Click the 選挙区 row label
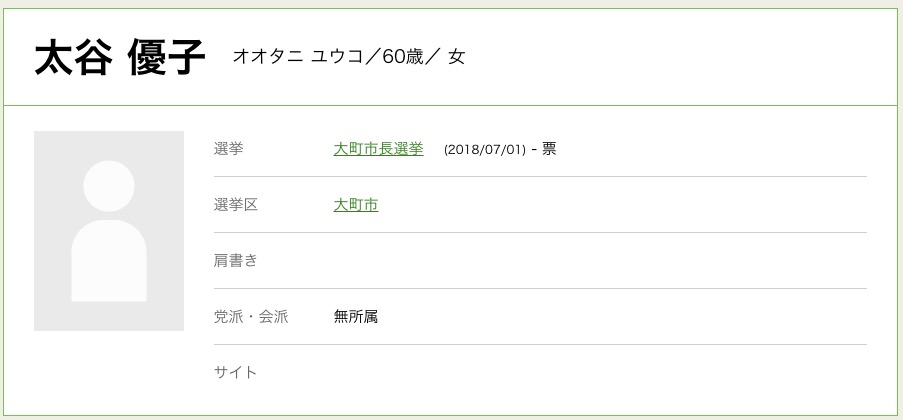This screenshot has height=420, width=903. pyautogui.click(x=236, y=205)
